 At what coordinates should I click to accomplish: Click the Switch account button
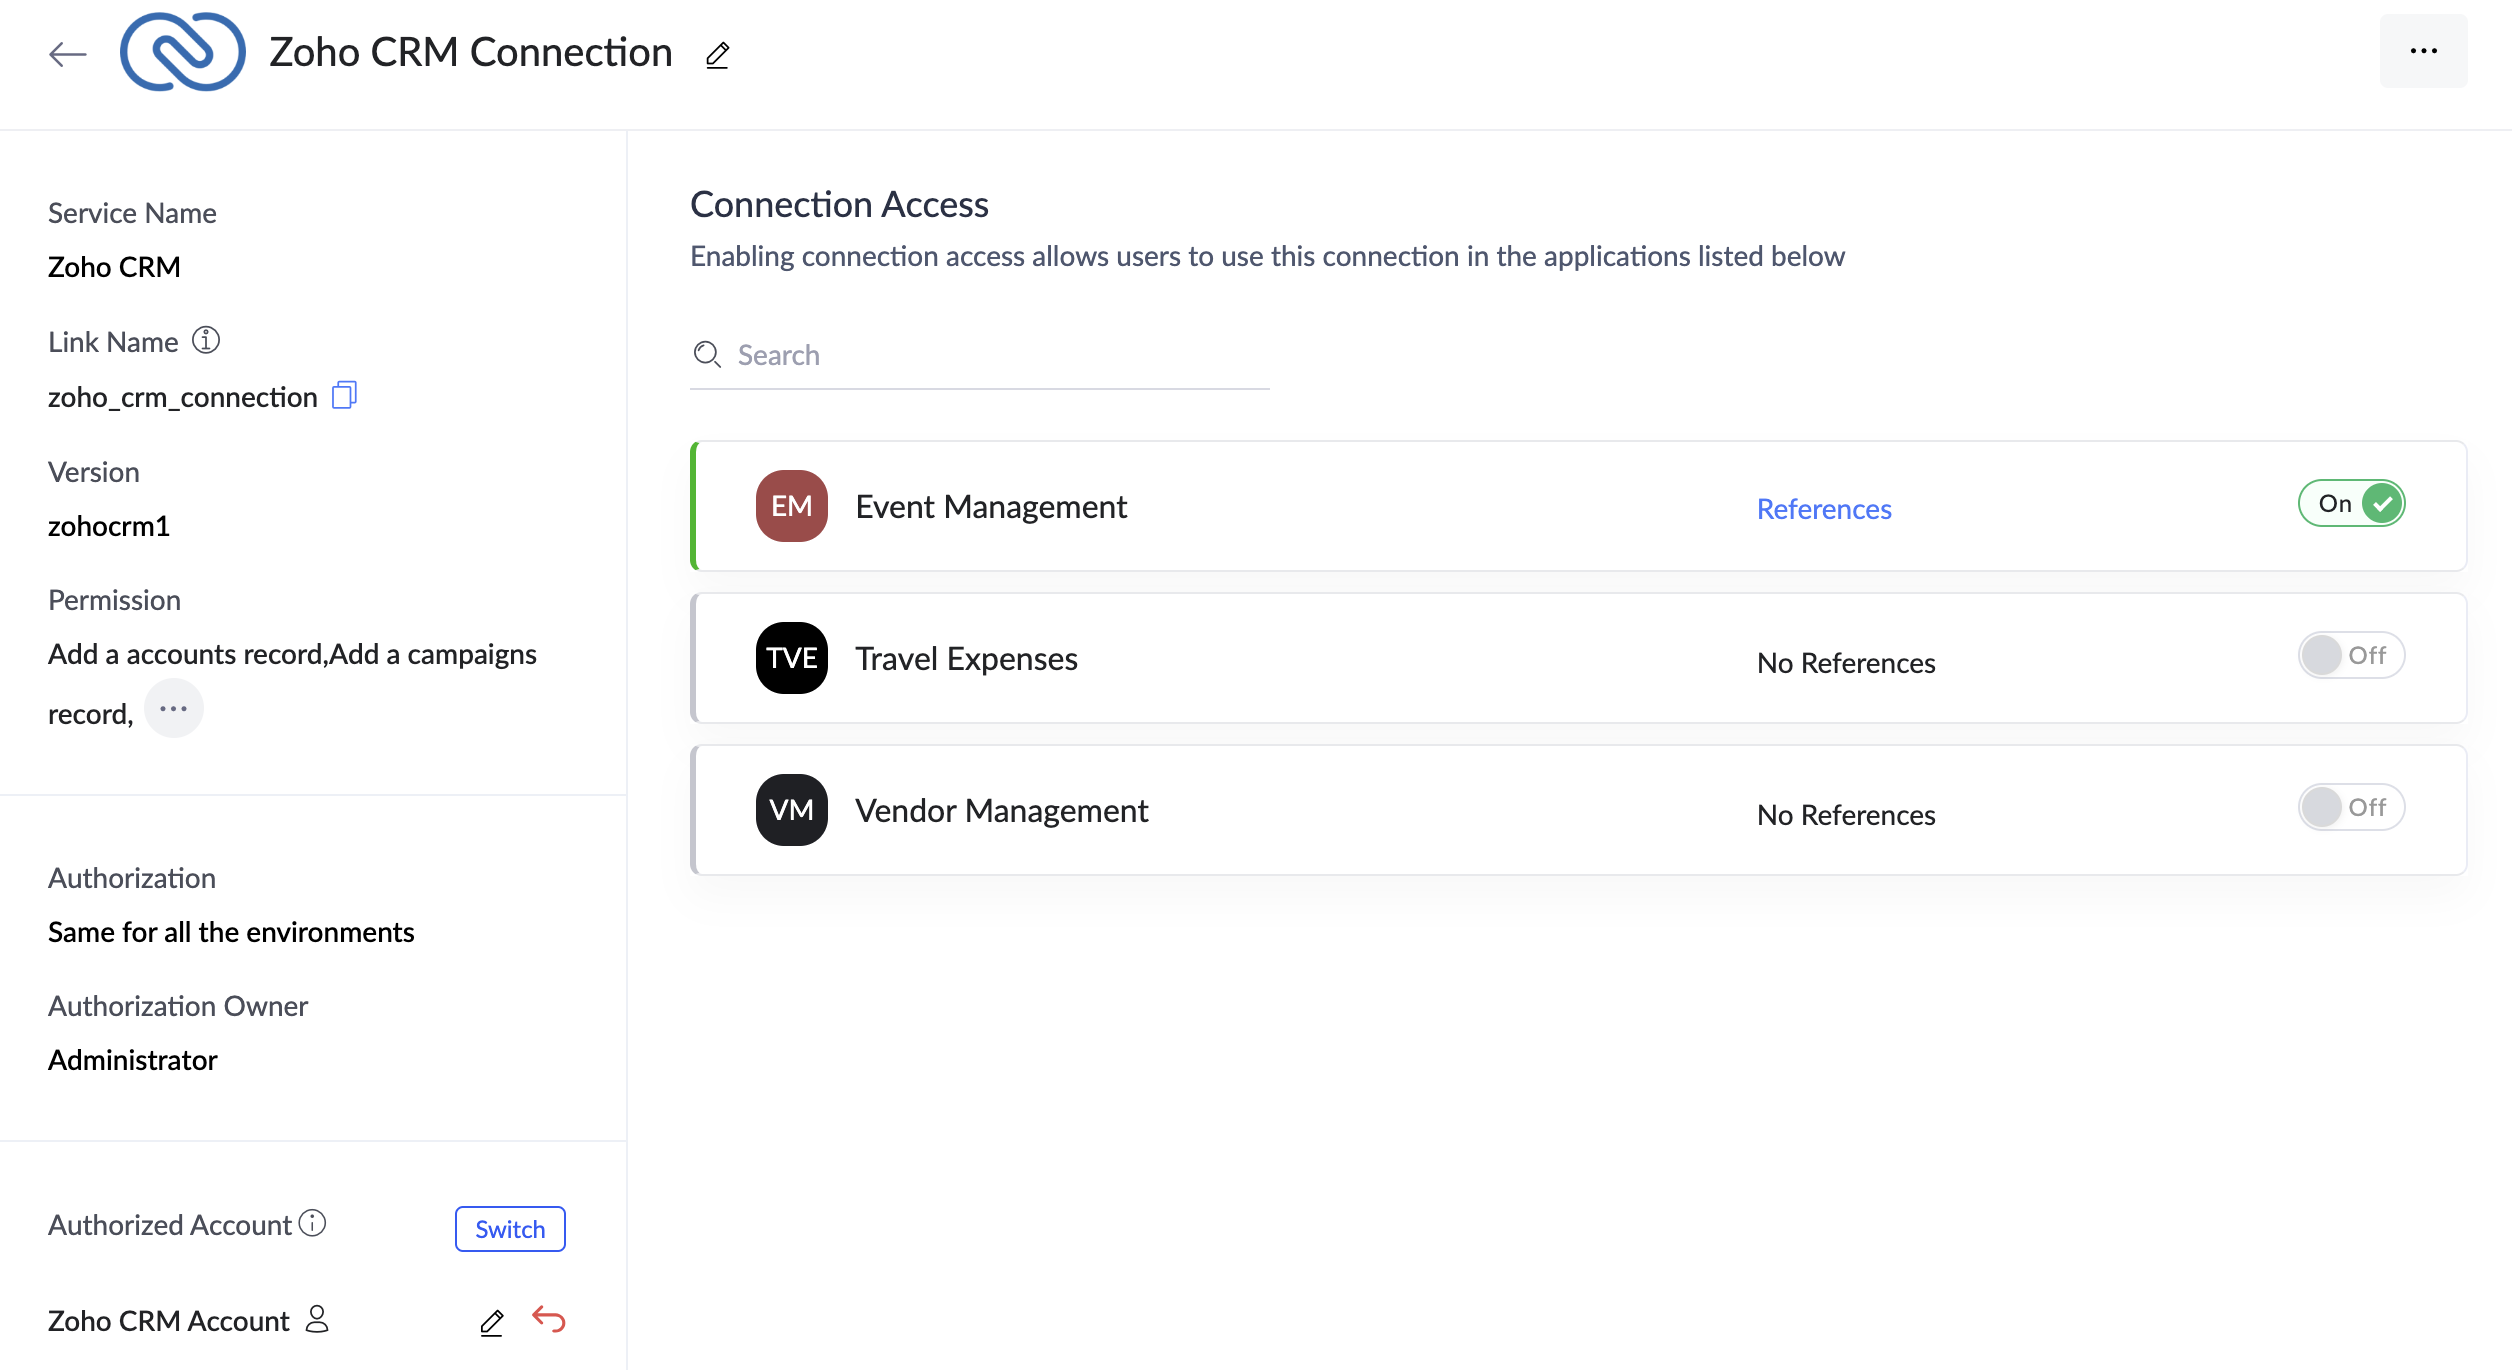coord(510,1229)
